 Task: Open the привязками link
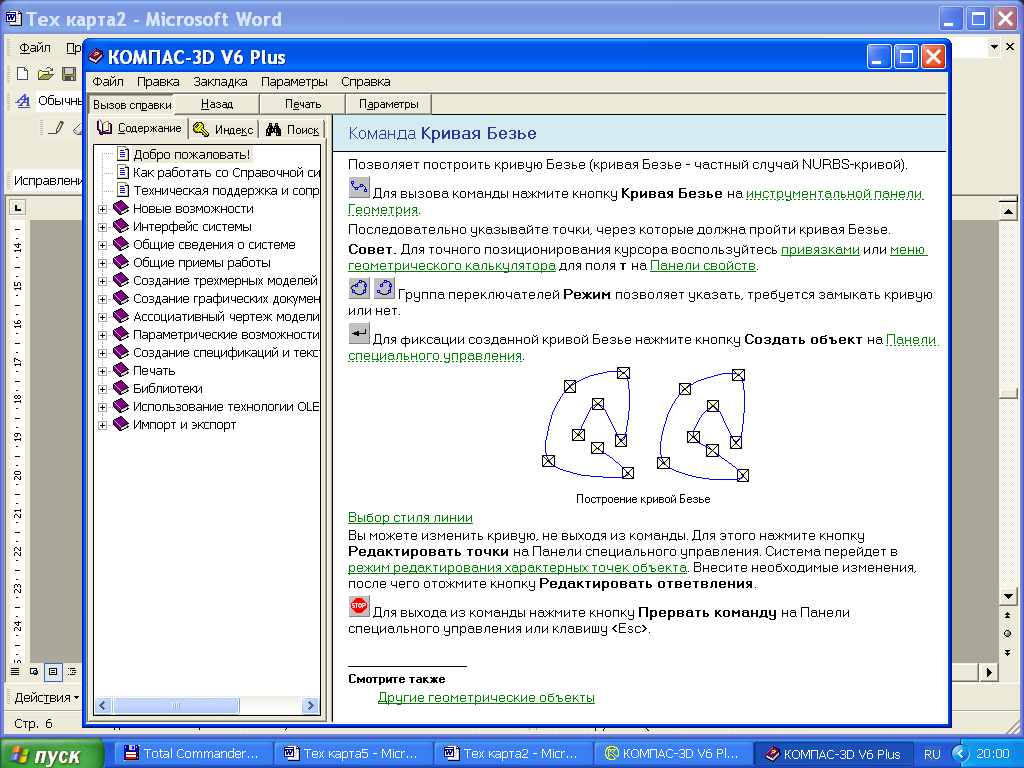click(820, 249)
